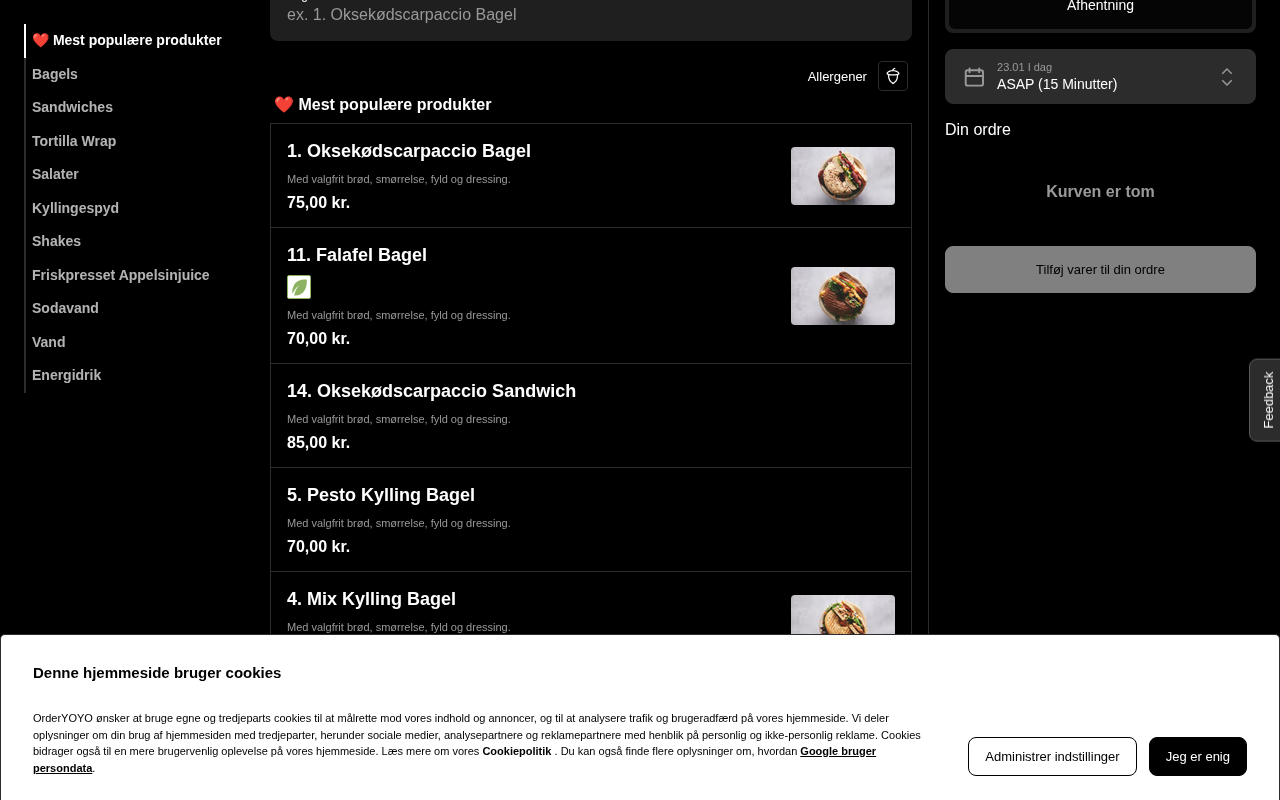Go to the Sandwiches category
The width and height of the screenshot is (1280, 800).
coord(72,107)
